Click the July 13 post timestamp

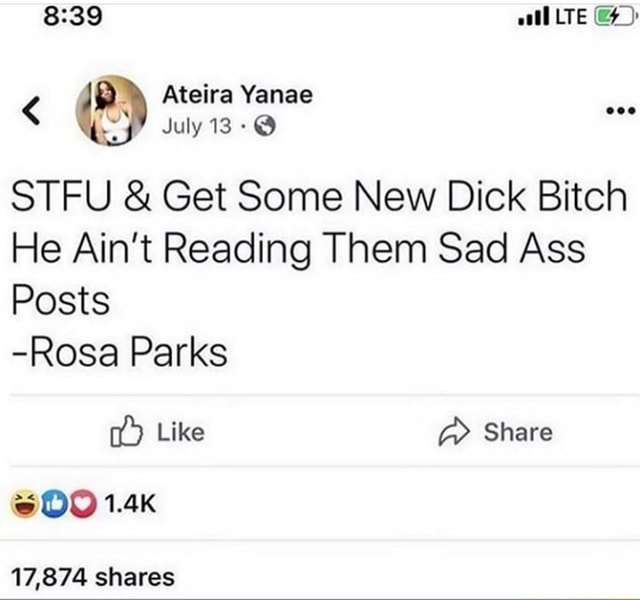click(x=197, y=126)
